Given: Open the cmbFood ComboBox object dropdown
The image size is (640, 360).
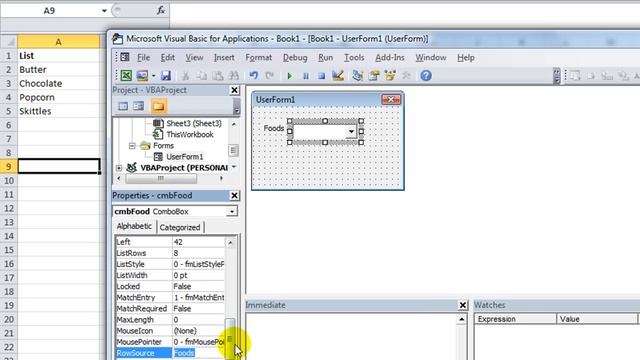Looking at the screenshot, I should point(232,211).
